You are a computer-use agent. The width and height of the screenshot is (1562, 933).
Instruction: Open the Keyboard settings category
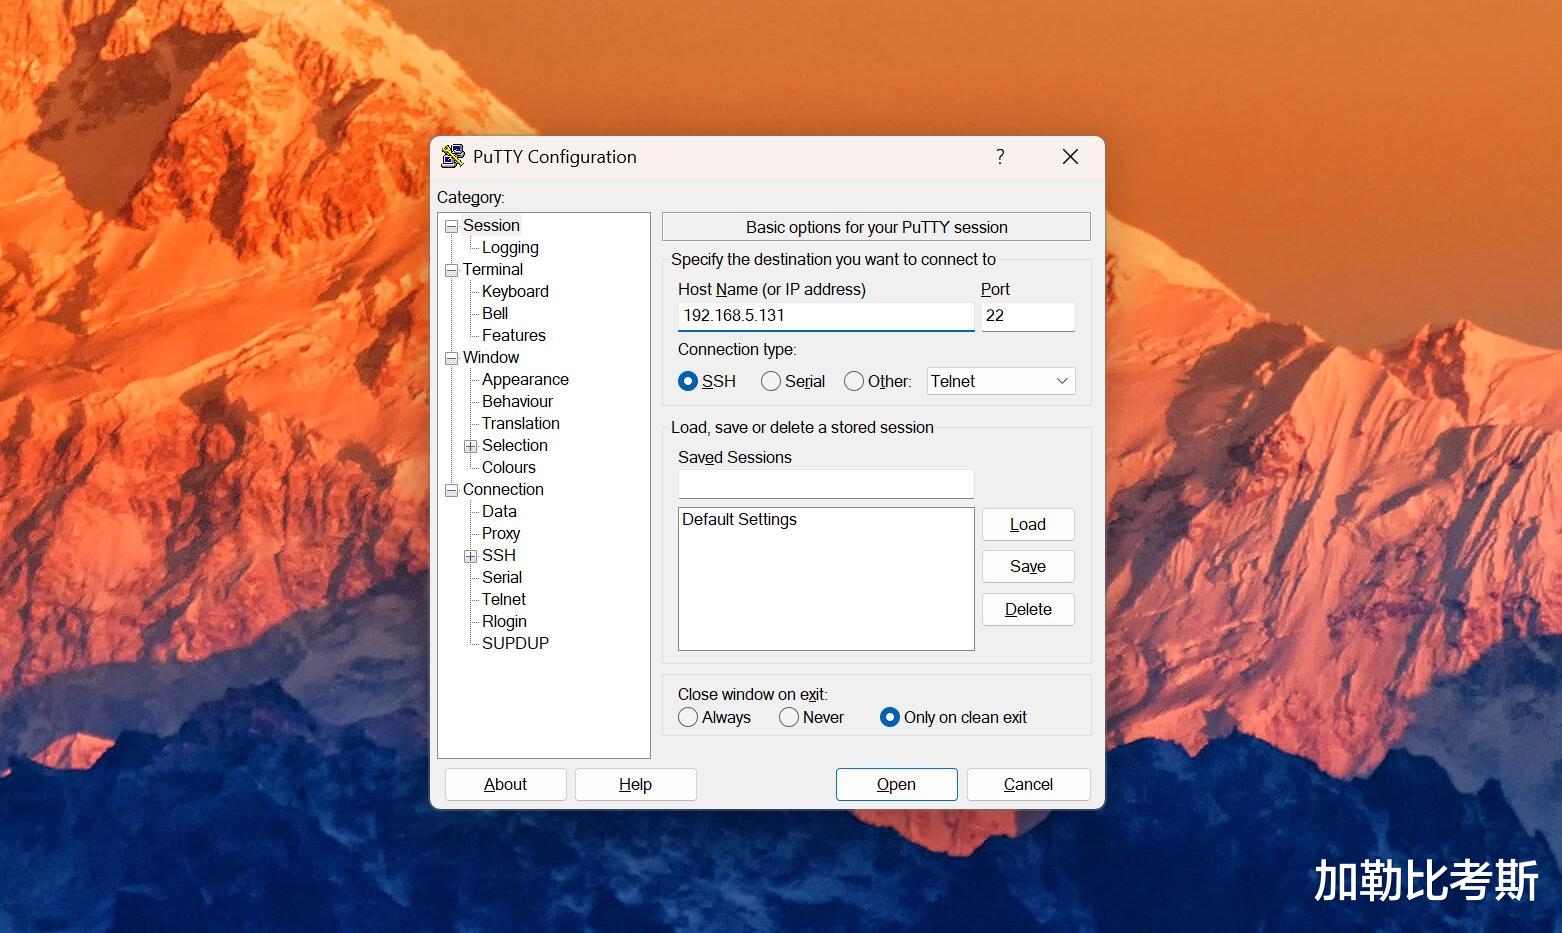515,292
